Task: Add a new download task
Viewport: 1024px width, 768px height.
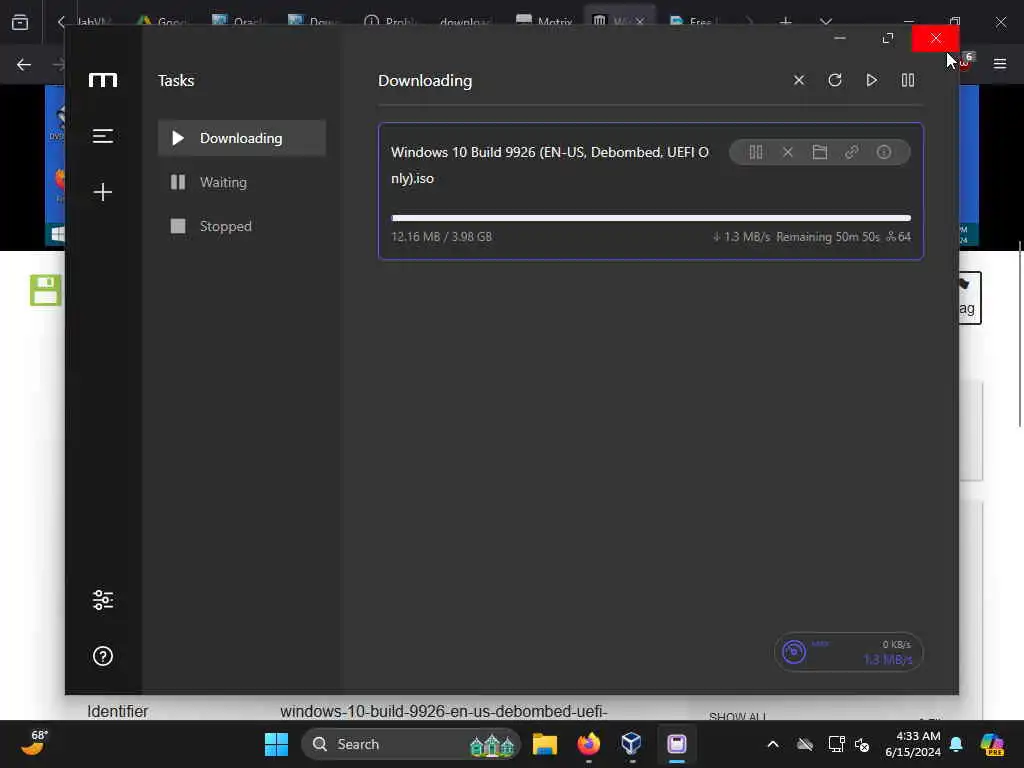Action: tap(103, 192)
